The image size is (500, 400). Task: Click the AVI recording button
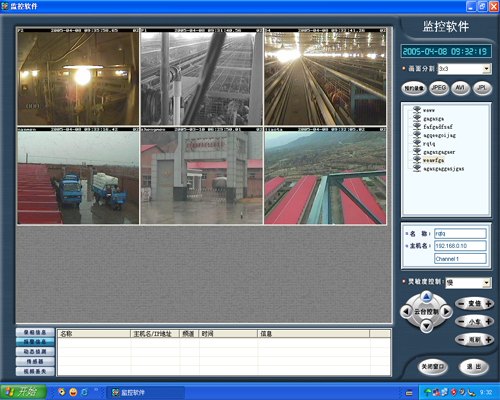[460, 88]
